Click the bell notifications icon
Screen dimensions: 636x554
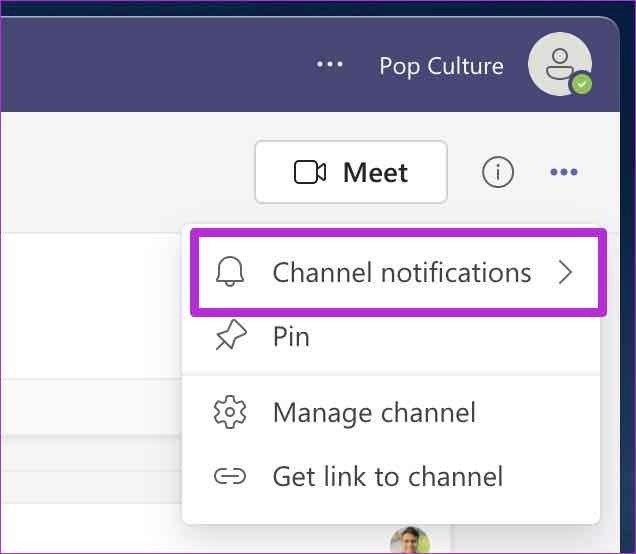230,272
